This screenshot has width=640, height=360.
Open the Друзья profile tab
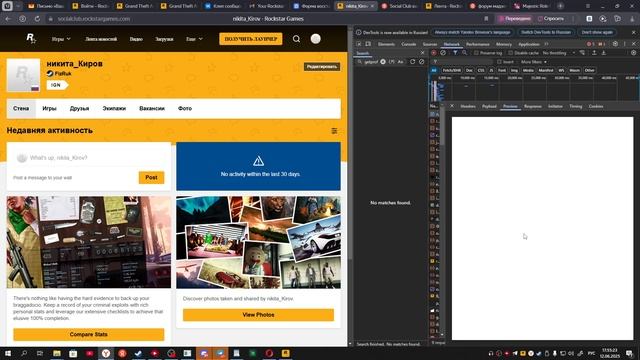[79, 109]
